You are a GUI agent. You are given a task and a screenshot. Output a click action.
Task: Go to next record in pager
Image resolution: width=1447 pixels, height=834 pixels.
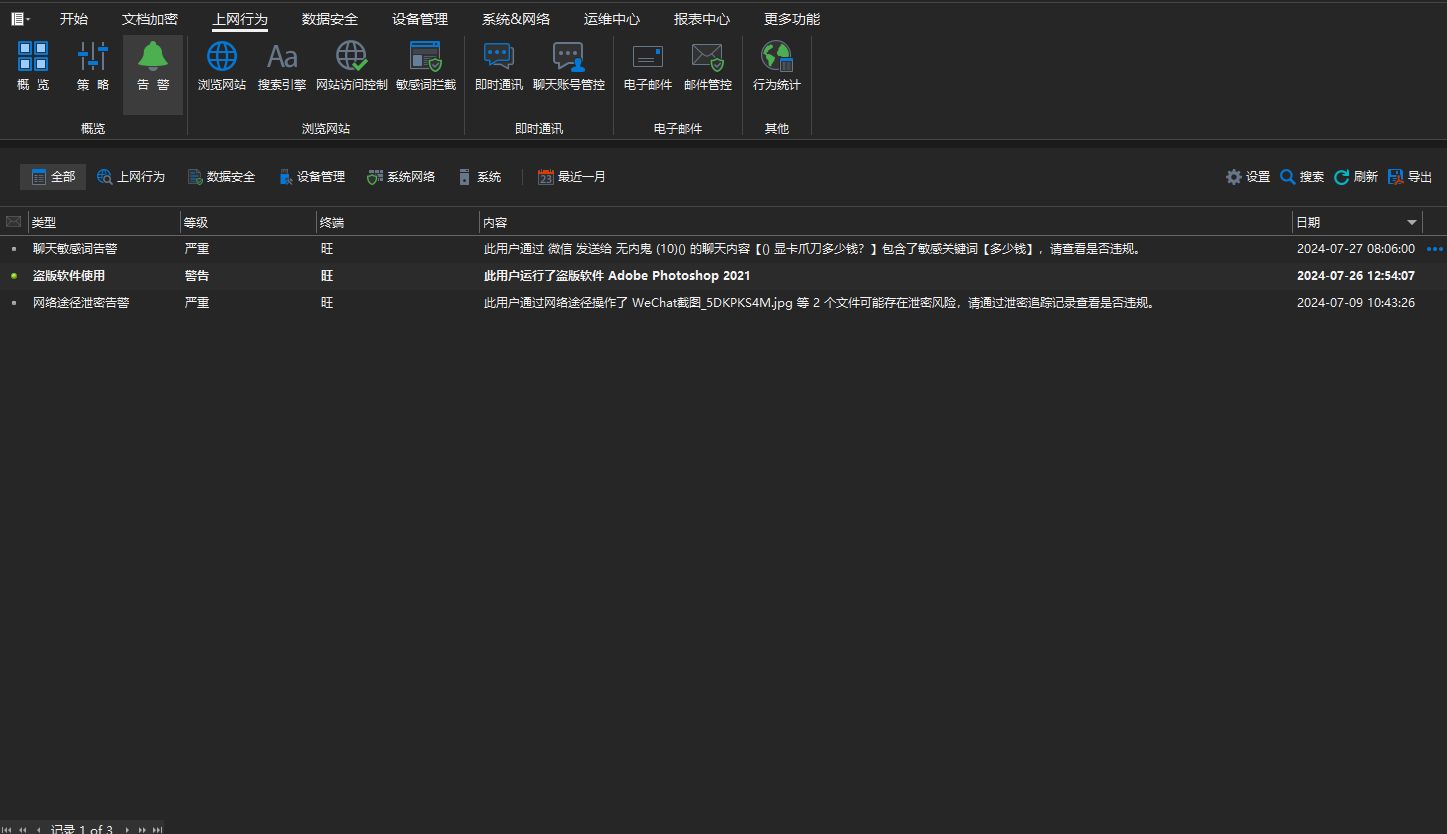[x=127, y=829]
